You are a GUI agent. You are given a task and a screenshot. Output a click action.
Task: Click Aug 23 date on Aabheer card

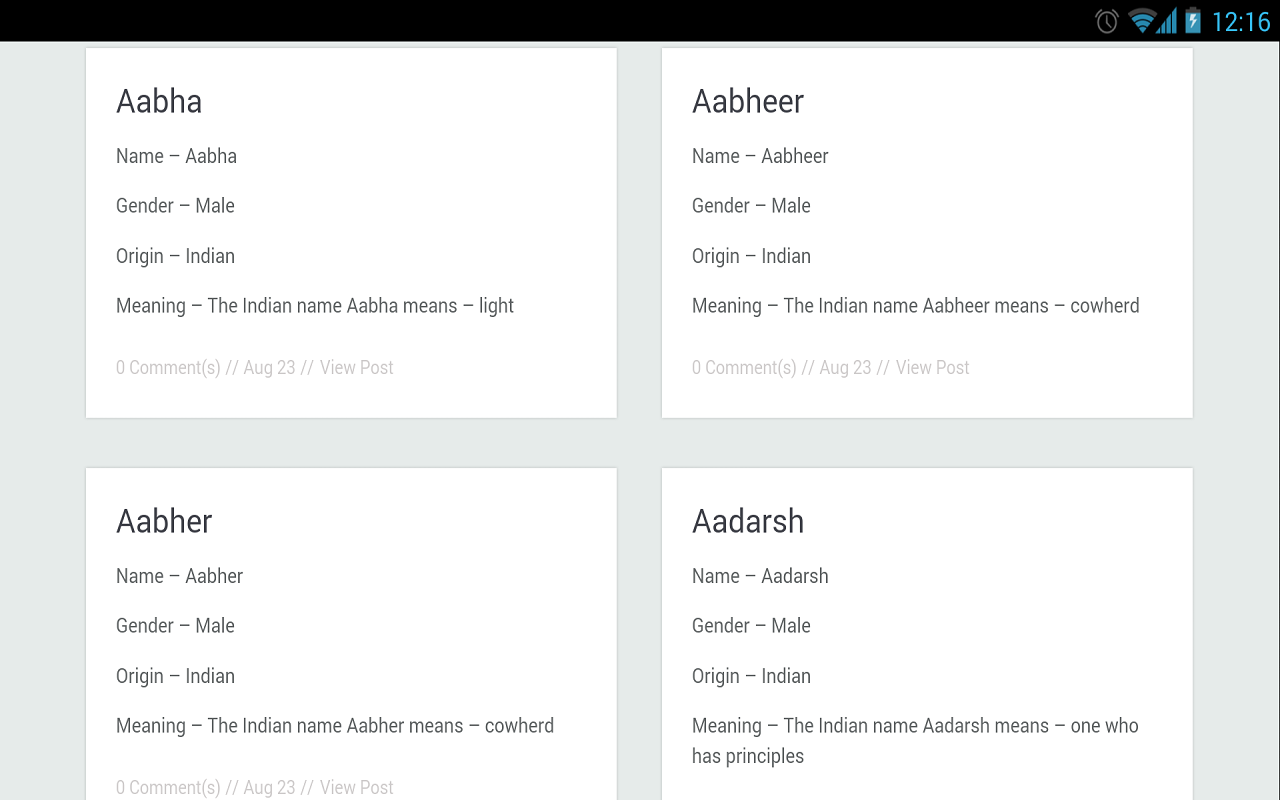[846, 368]
